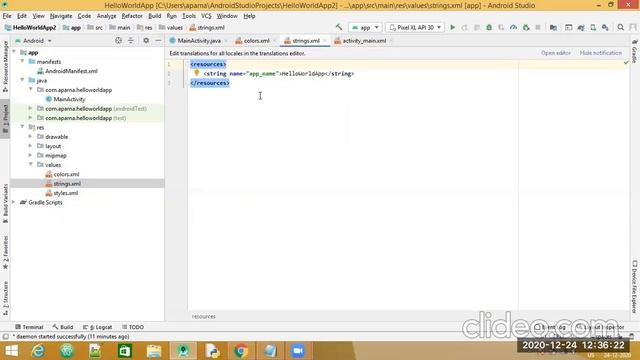Open Device File Explorer side panel
Screen dimensions: 640x360
coord(635,287)
